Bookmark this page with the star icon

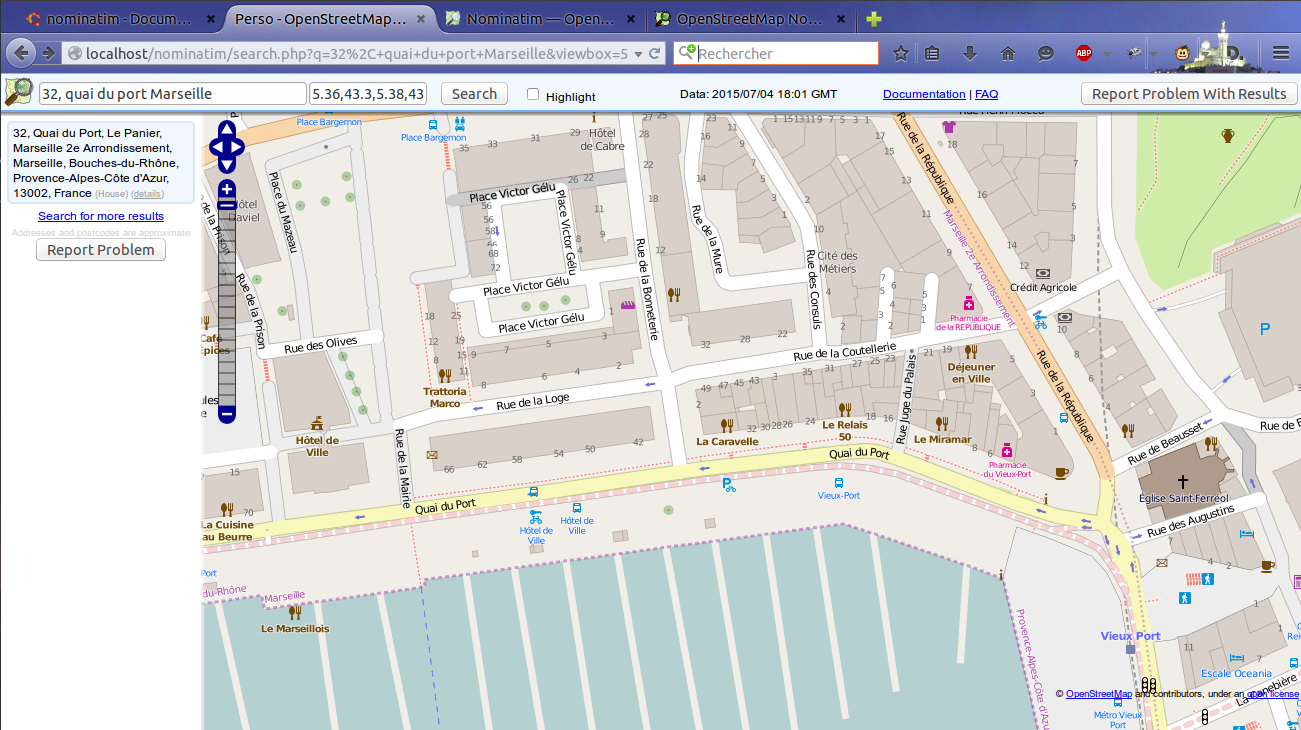point(900,53)
